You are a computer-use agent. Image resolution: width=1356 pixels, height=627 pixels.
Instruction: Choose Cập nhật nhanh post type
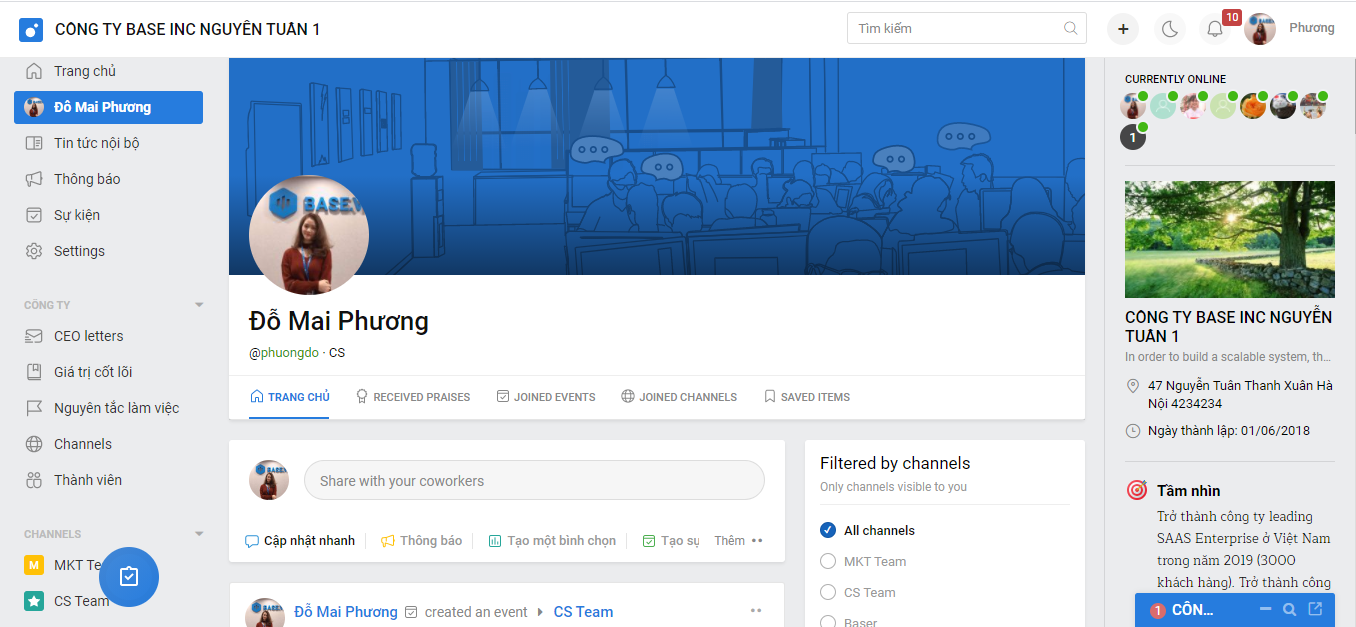(x=300, y=541)
